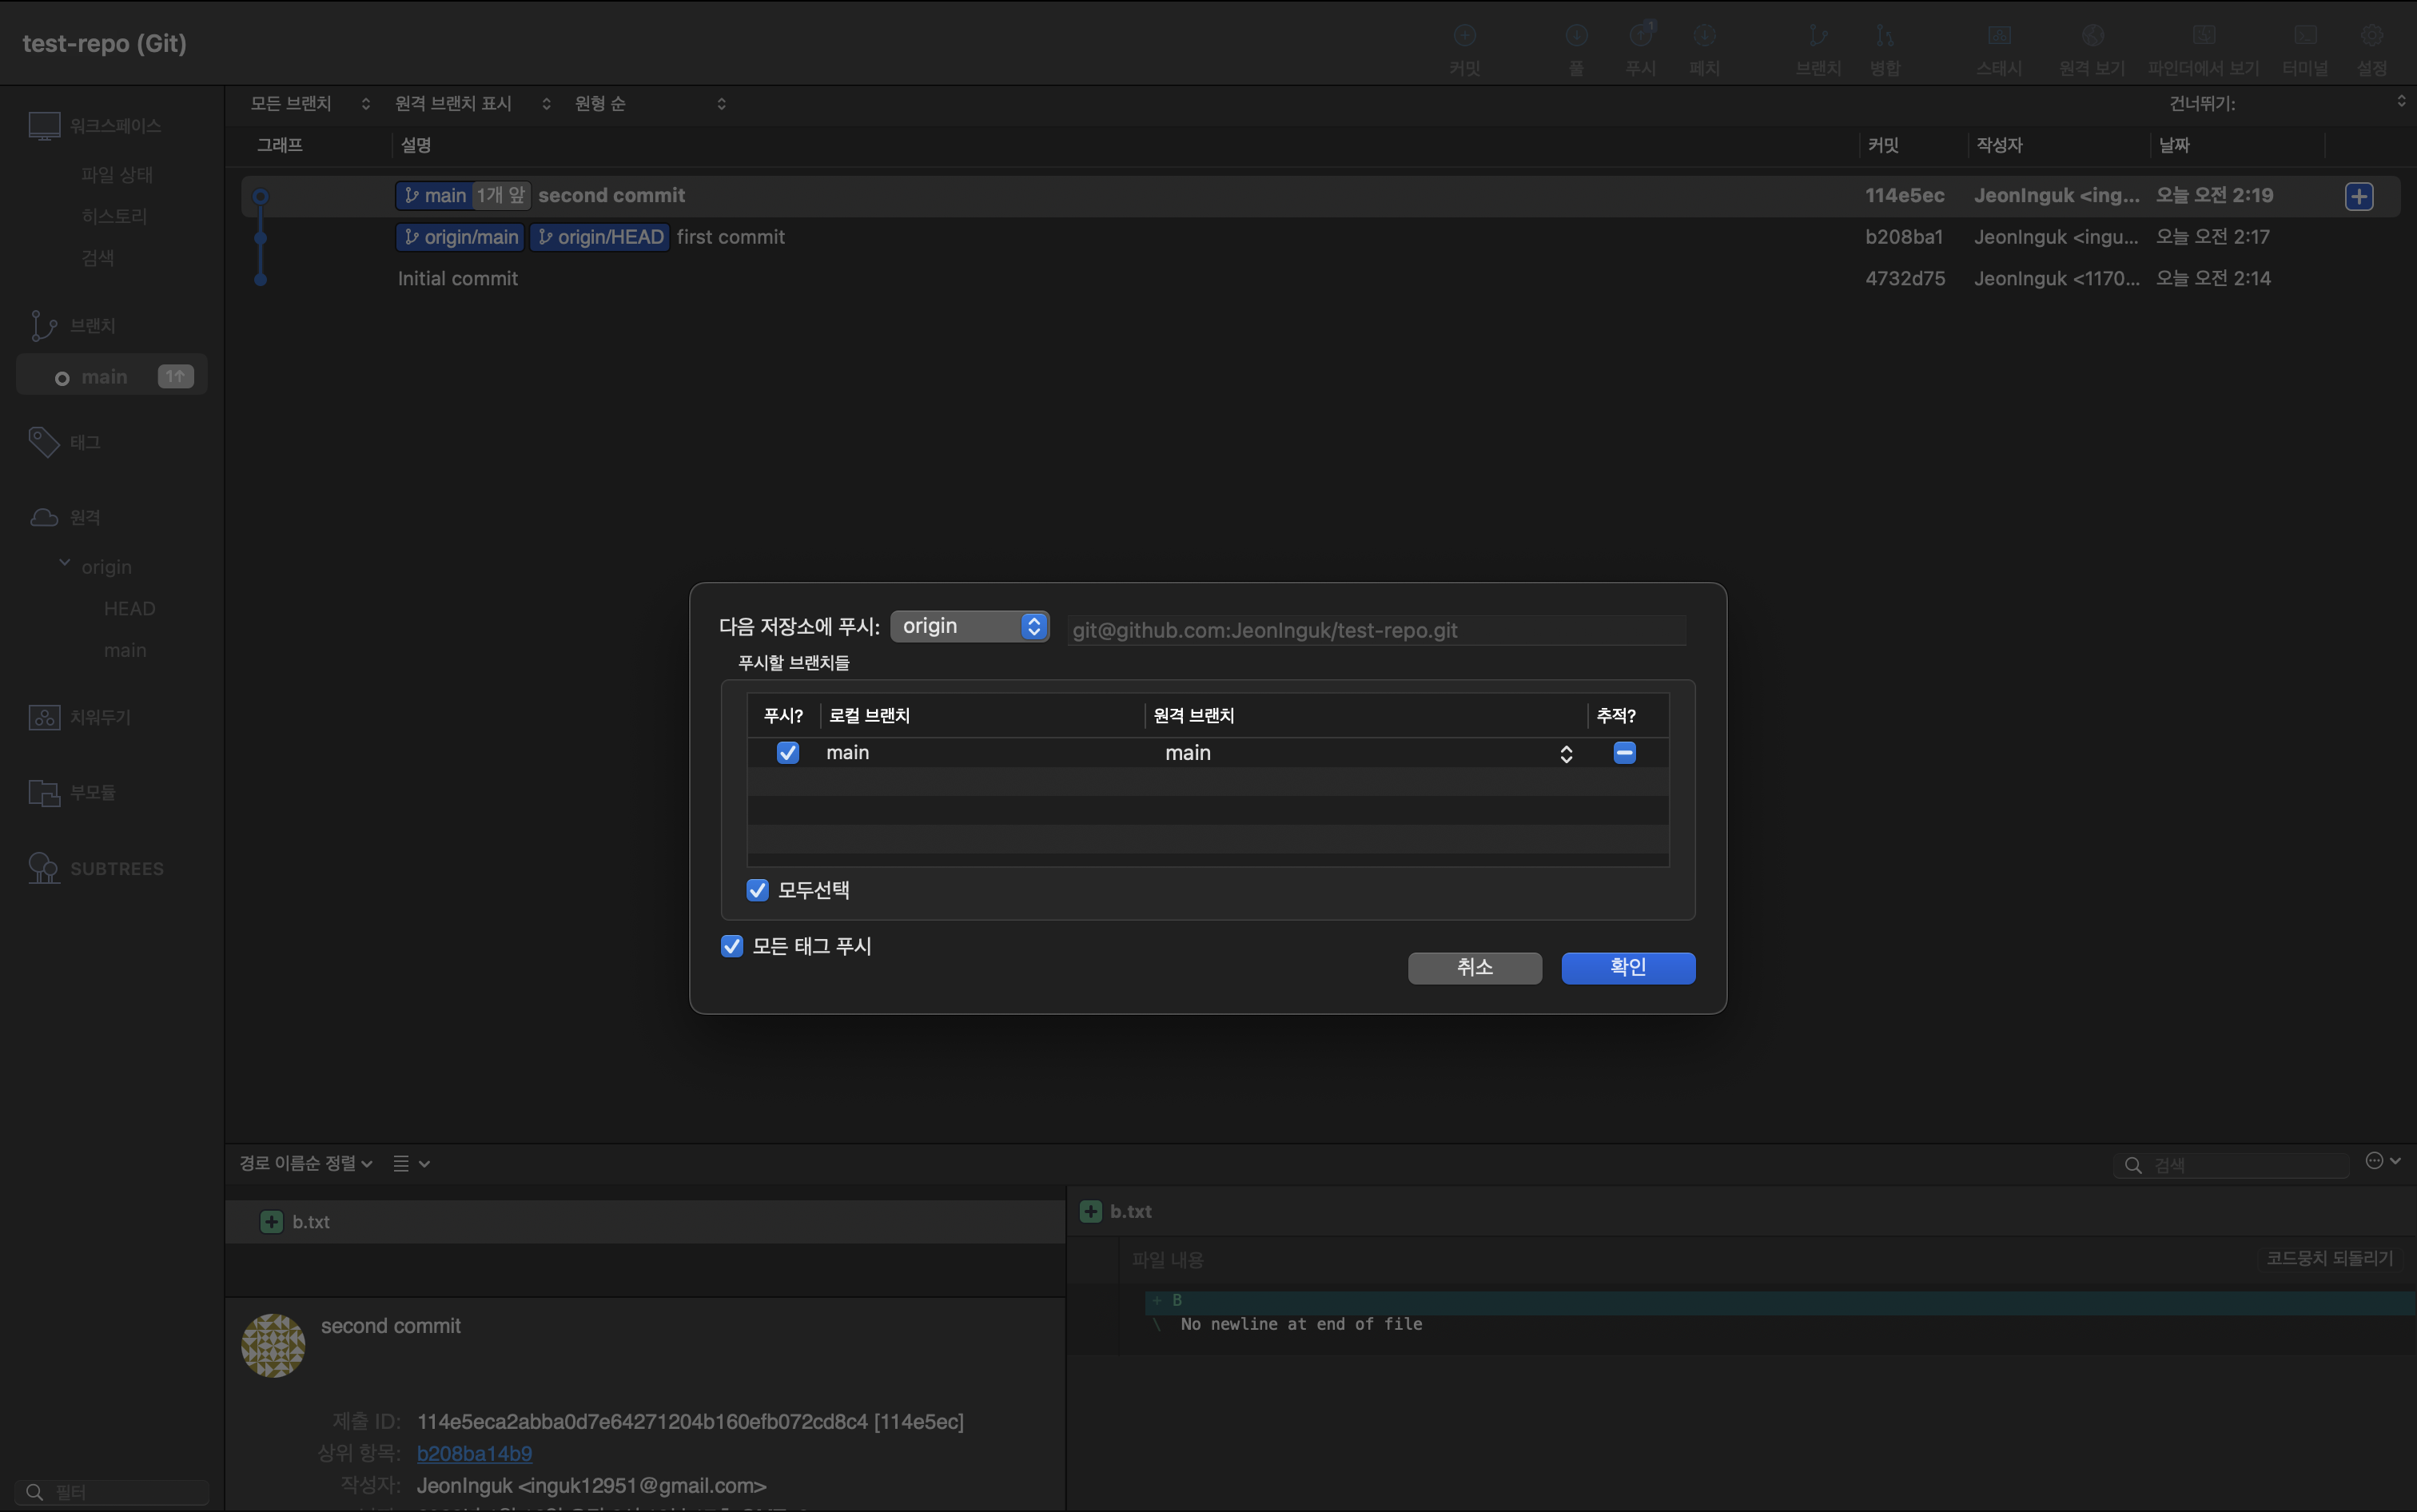Click the plus icon on second commit row
The width and height of the screenshot is (2417, 1512).
pyautogui.click(x=2359, y=196)
